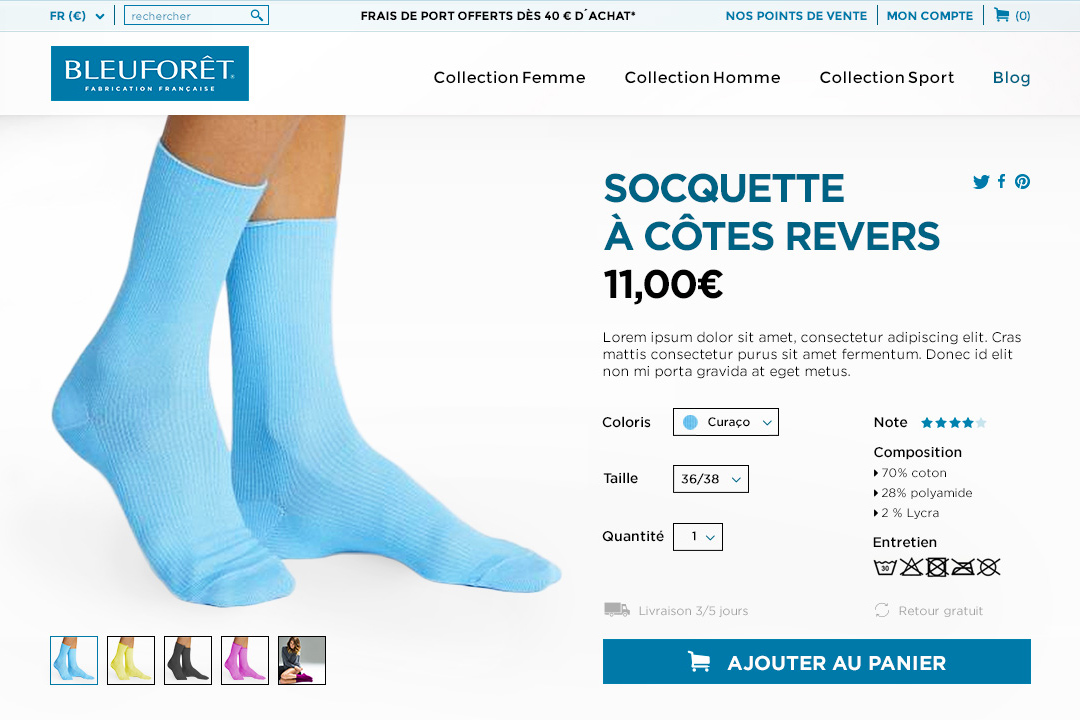This screenshot has height=720, width=1080.
Task: Share product via the Twitter icon
Action: (981, 182)
